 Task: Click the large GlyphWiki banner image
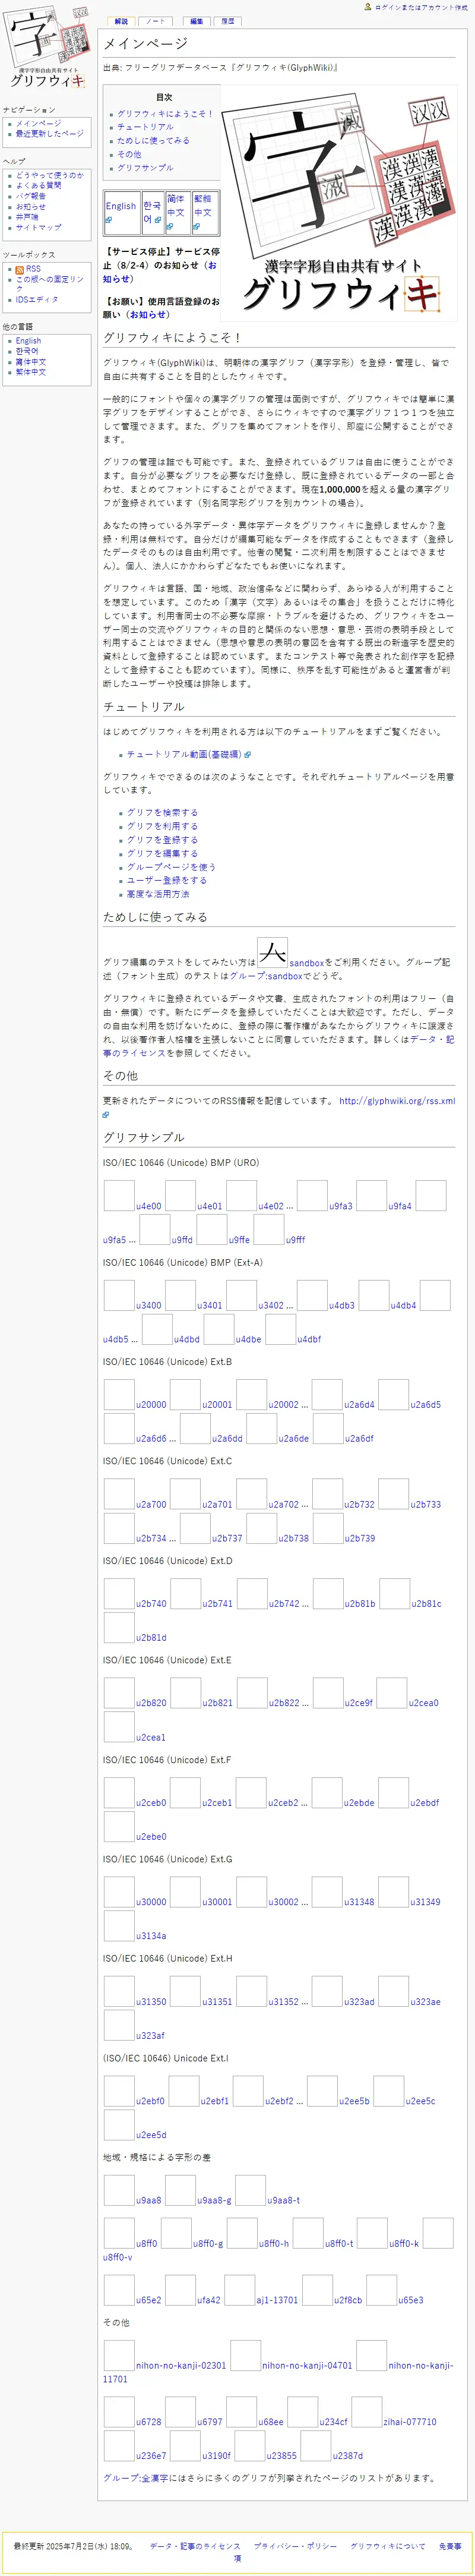click(339, 203)
